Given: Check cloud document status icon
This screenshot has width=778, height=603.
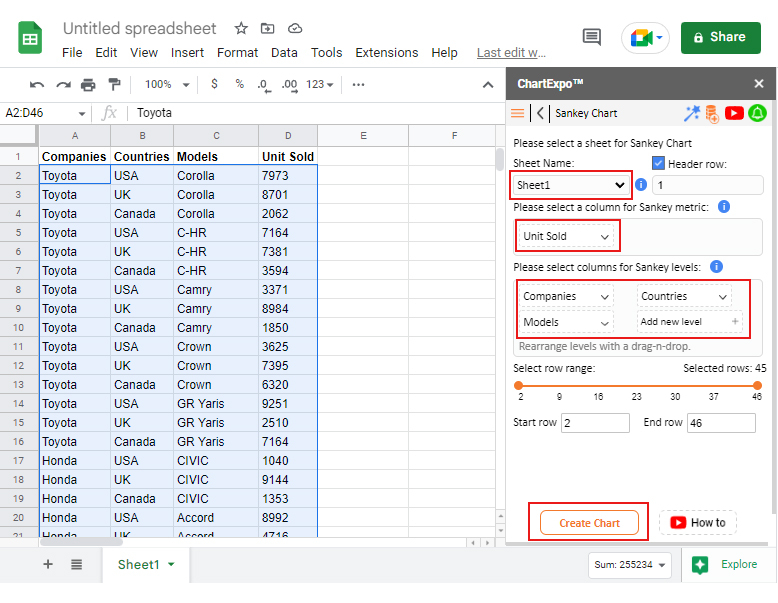Looking at the screenshot, I should point(295,28).
